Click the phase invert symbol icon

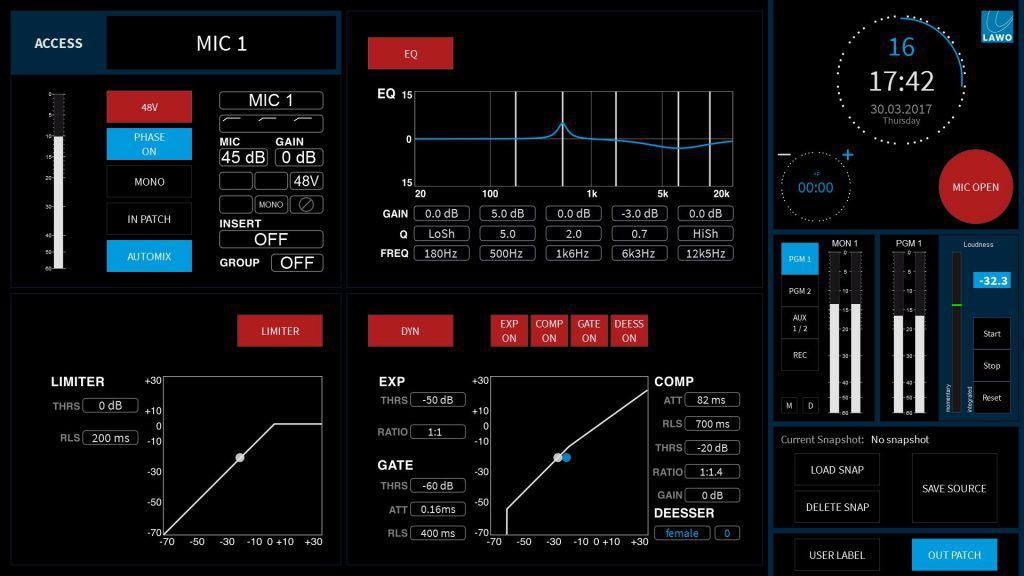306,204
